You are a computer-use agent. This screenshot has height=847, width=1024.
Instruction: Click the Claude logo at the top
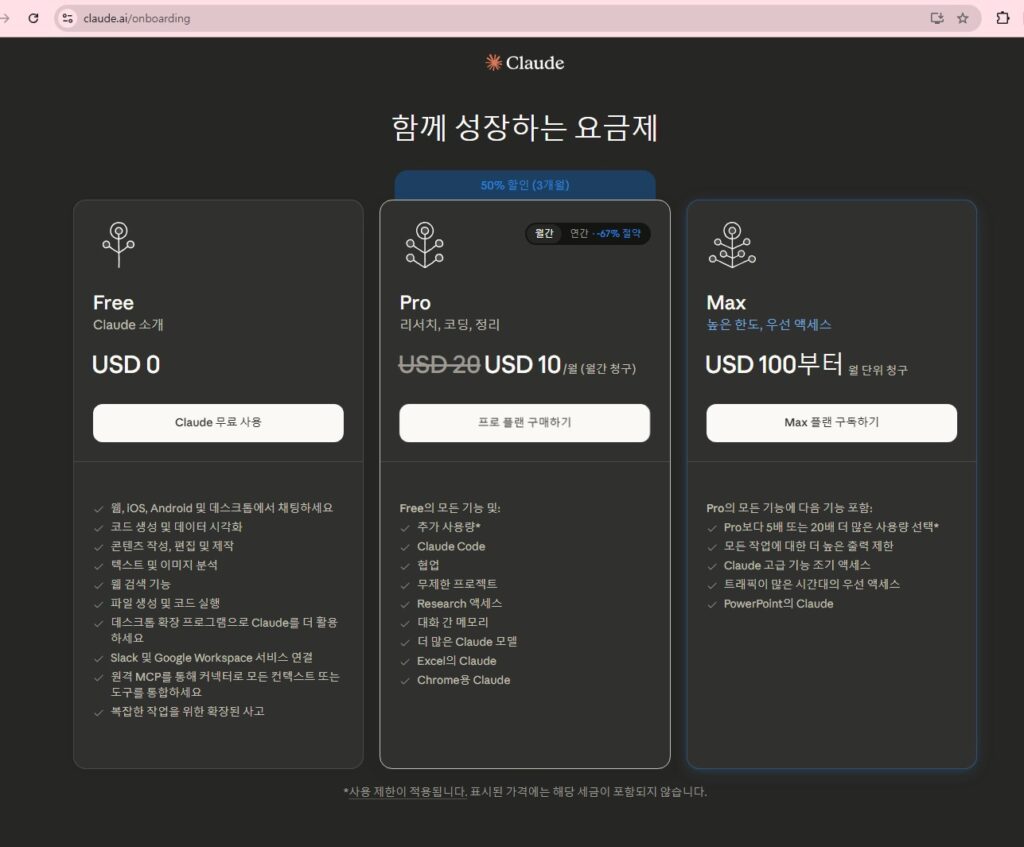(x=524, y=63)
